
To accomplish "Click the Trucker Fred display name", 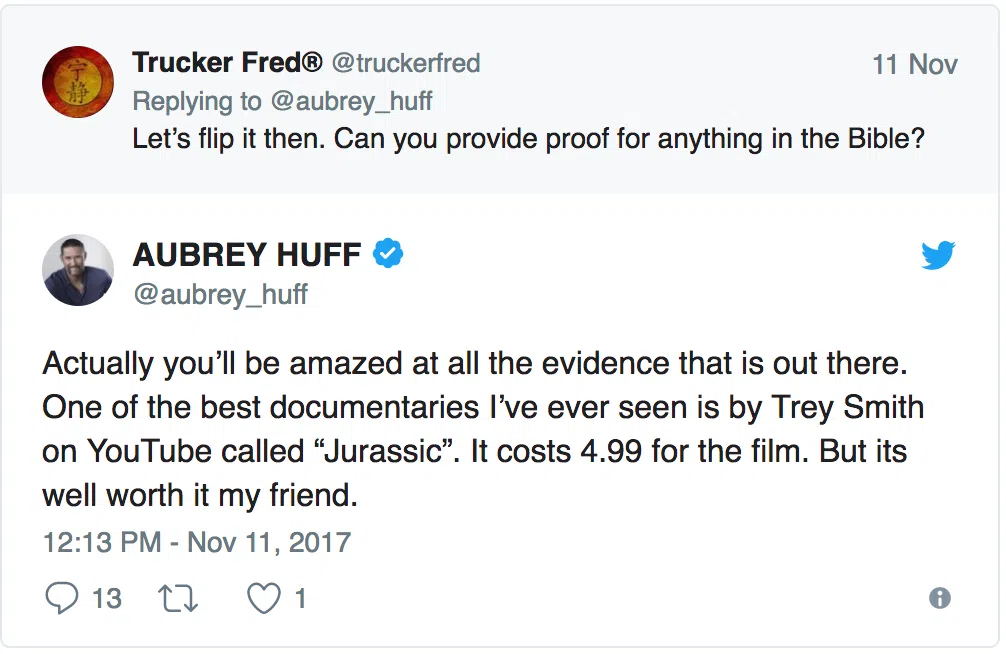I will coord(227,63).
